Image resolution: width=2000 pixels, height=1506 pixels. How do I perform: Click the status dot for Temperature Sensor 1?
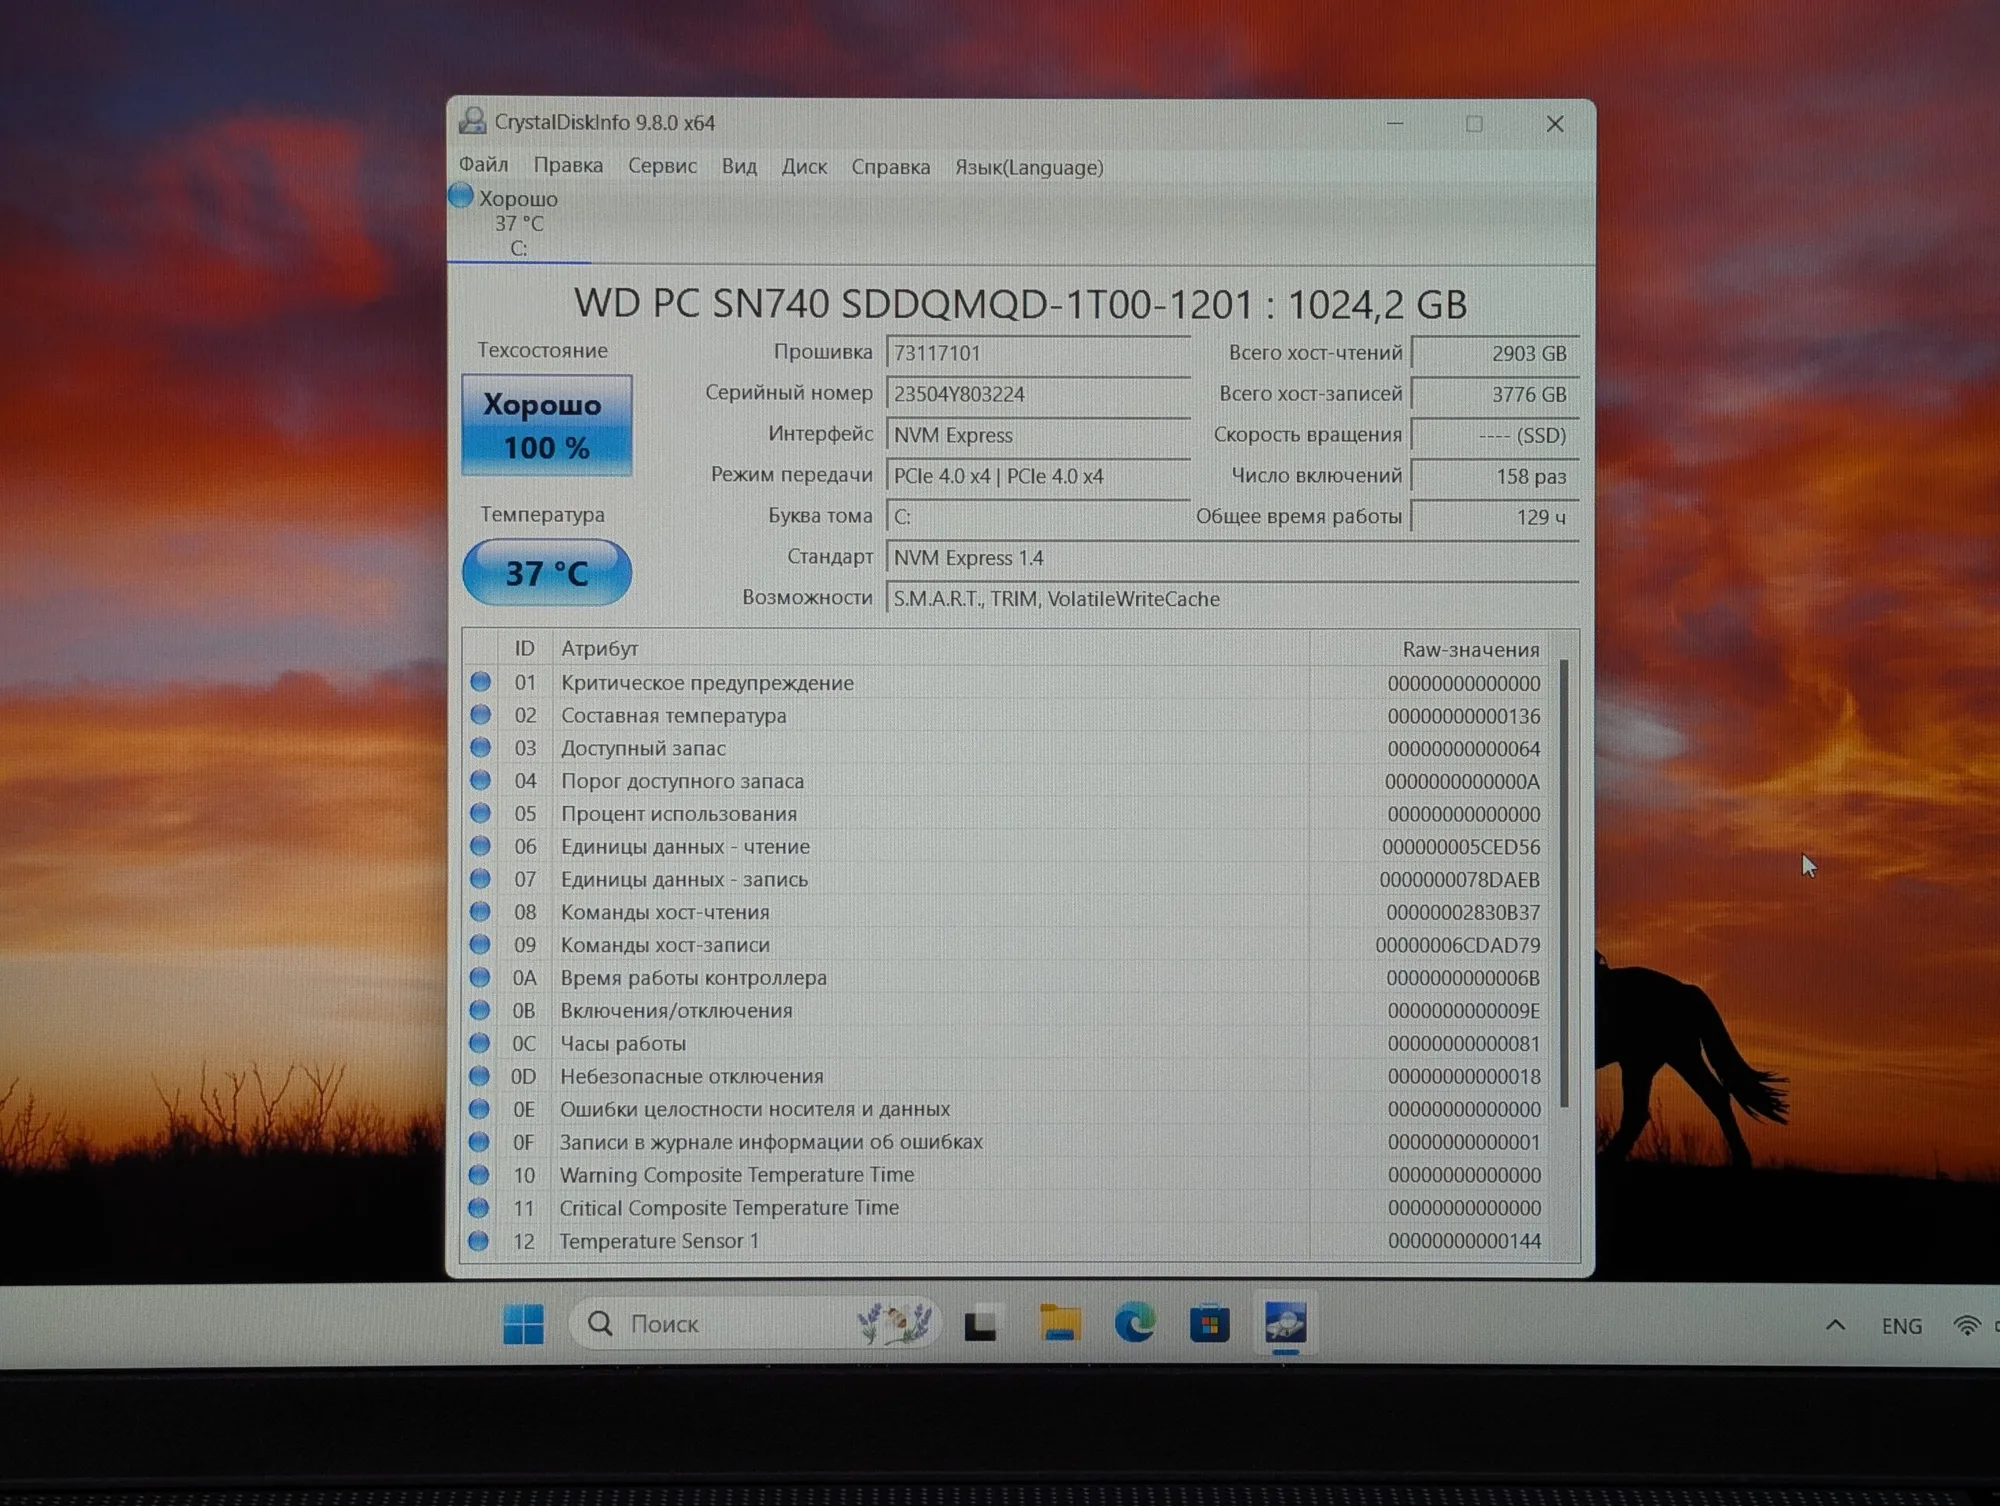pyautogui.click(x=479, y=1240)
